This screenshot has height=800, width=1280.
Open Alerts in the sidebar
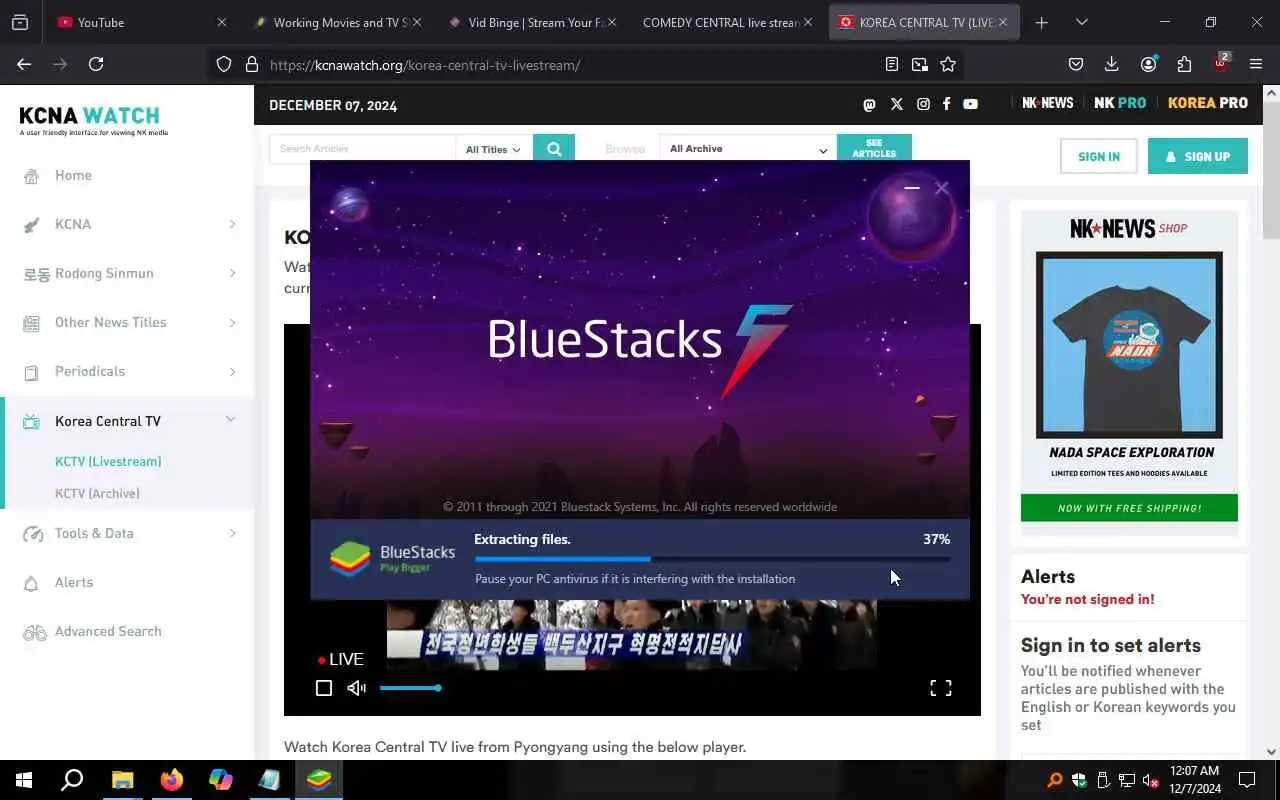[74, 582]
